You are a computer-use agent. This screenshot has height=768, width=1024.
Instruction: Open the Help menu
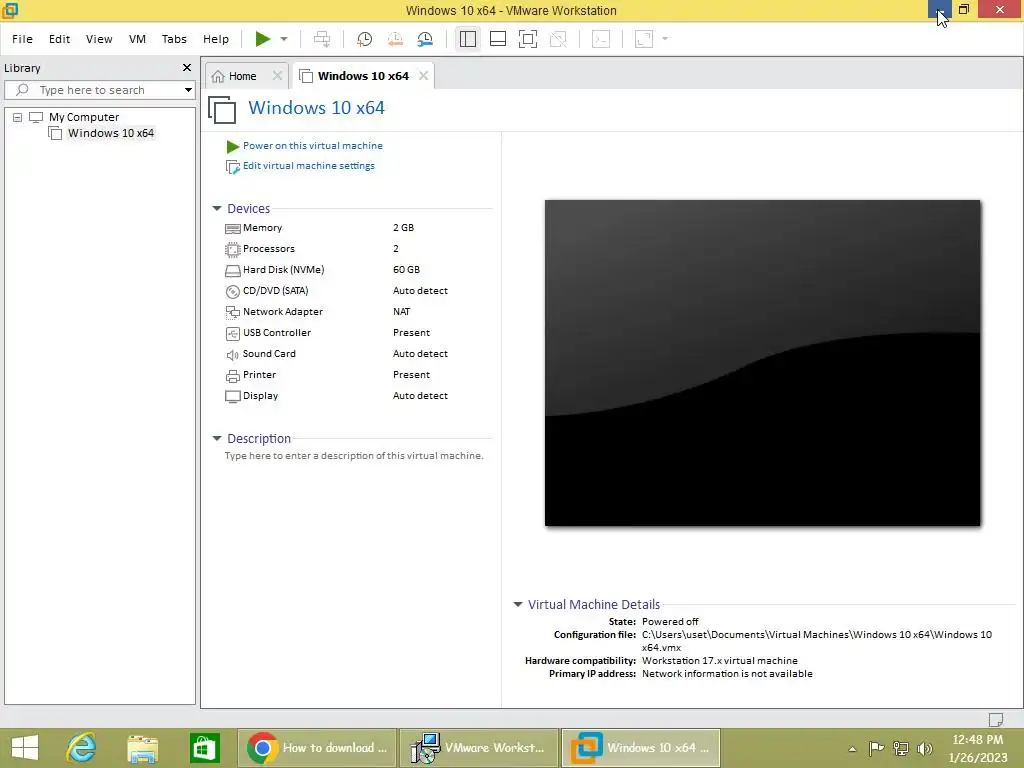[x=216, y=39]
